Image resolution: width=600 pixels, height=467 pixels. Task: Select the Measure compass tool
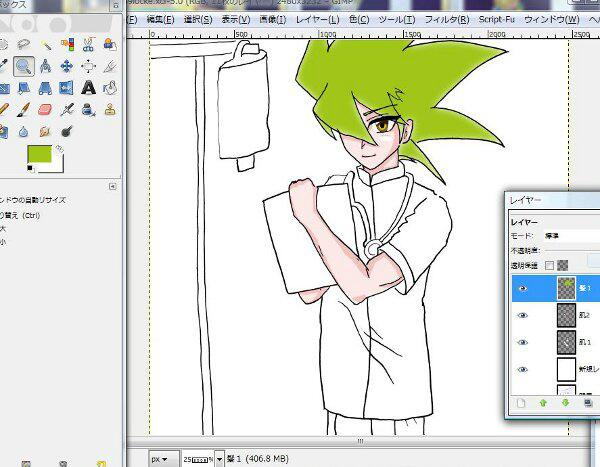pyautogui.click(x=46, y=67)
